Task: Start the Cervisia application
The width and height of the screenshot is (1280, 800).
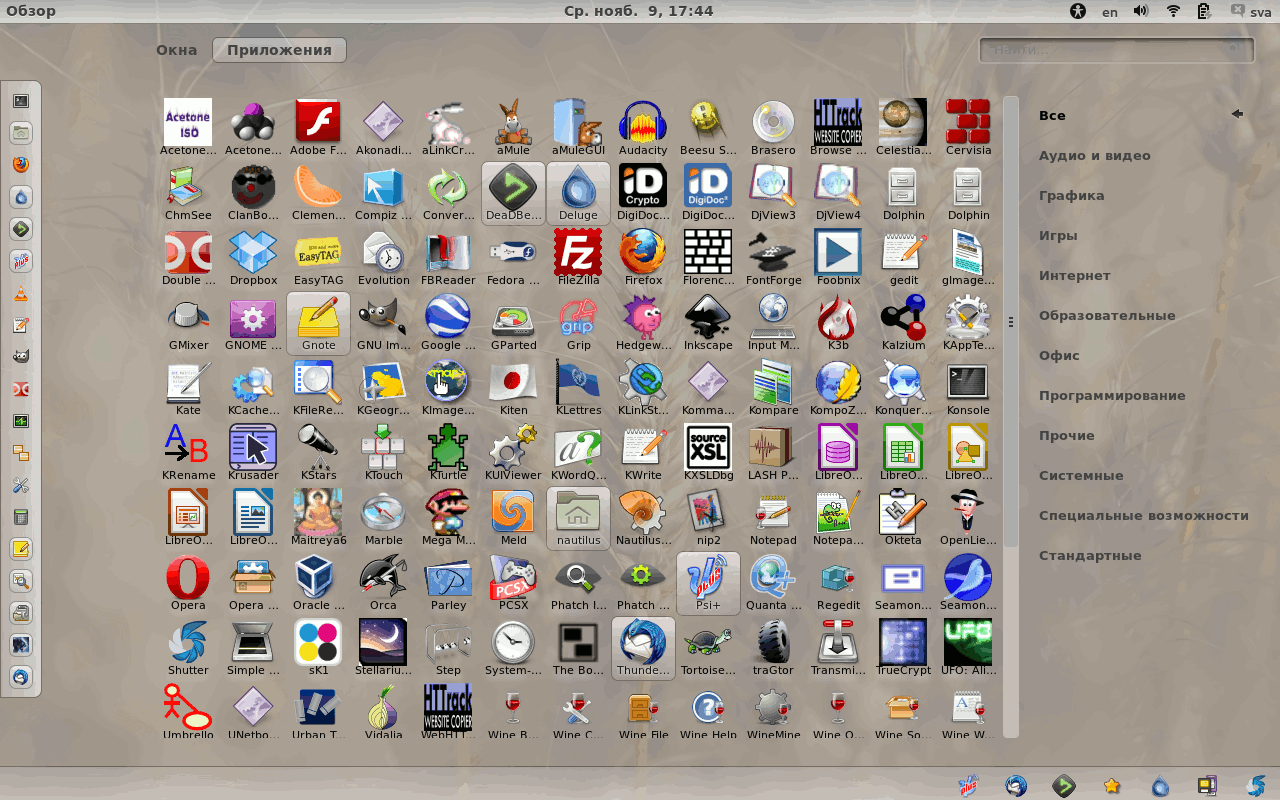Action: click(x=968, y=128)
